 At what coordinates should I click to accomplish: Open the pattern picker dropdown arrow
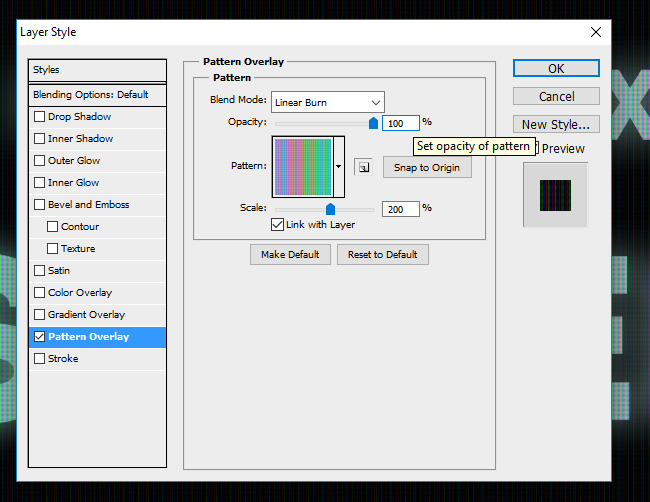pyautogui.click(x=339, y=167)
